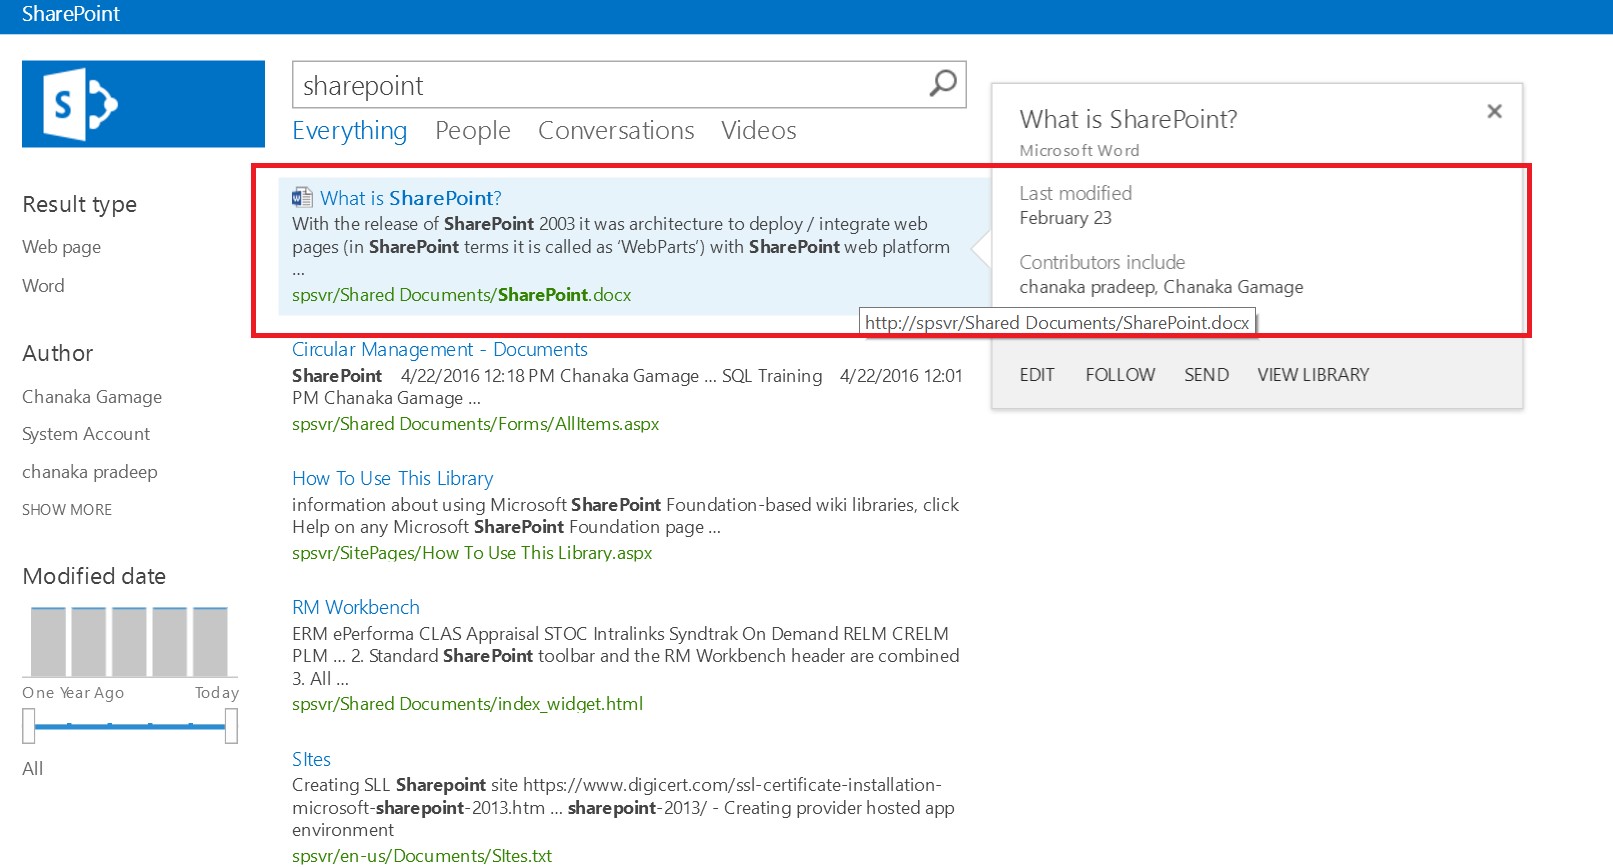Image resolution: width=1613 pixels, height=867 pixels.
Task: Open Circular Management - Documents result
Action: click(x=440, y=349)
